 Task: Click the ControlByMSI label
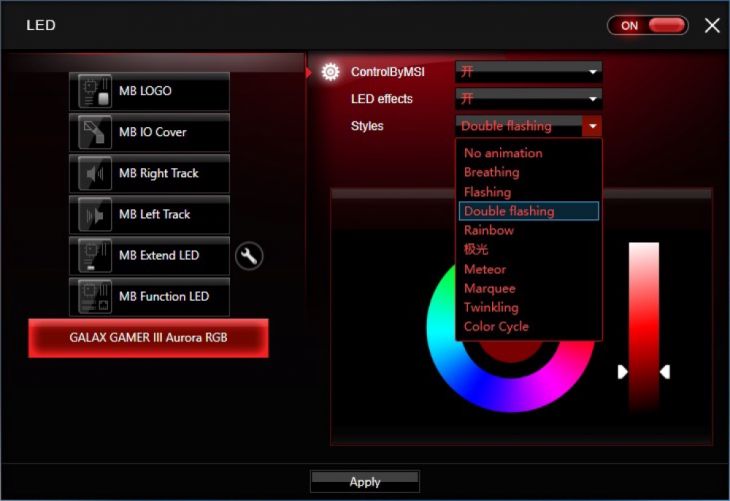(x=388, y=72)
